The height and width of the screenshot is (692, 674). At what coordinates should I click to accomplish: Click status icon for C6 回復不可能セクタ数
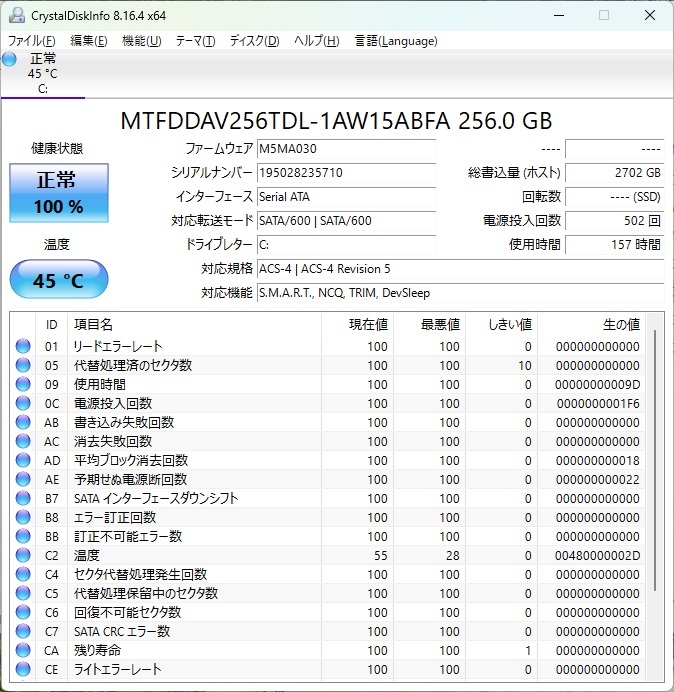(23, 612)
